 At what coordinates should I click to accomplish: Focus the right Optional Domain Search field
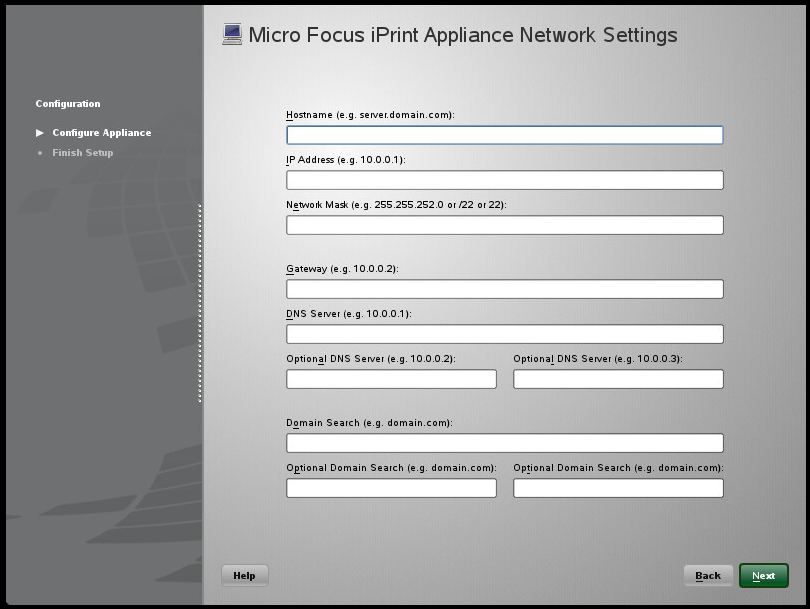618,488
